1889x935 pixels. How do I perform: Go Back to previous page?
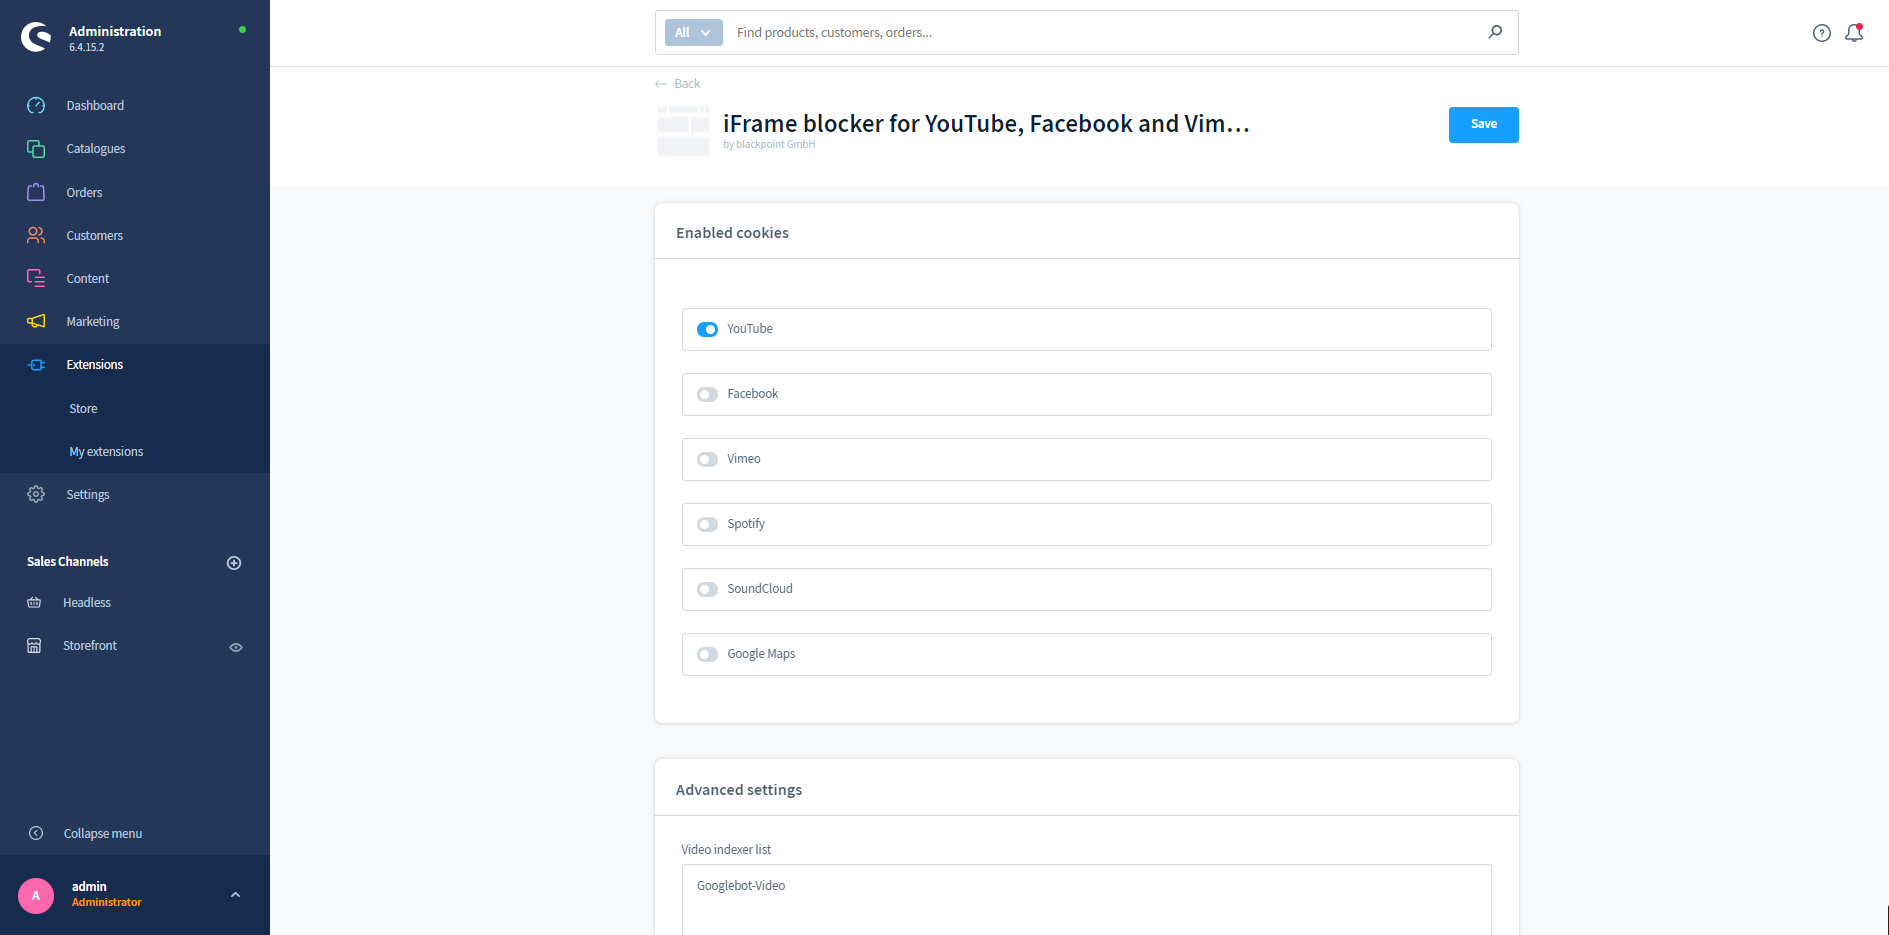(x=687, y=84)
